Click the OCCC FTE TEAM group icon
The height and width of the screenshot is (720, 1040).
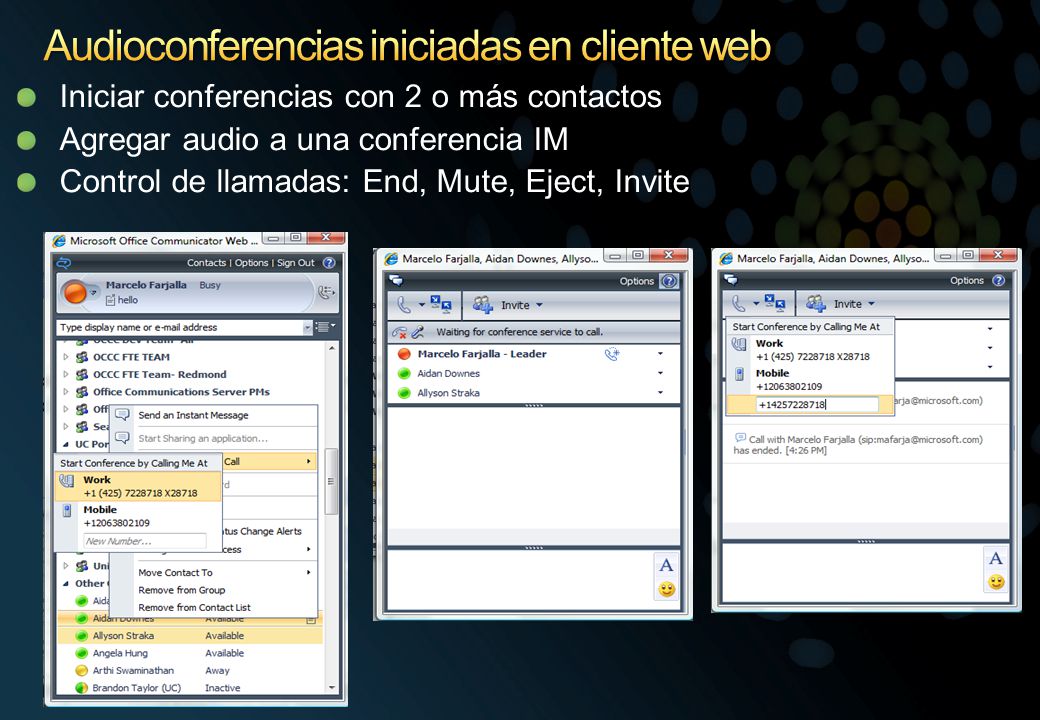tap(82, 357)
